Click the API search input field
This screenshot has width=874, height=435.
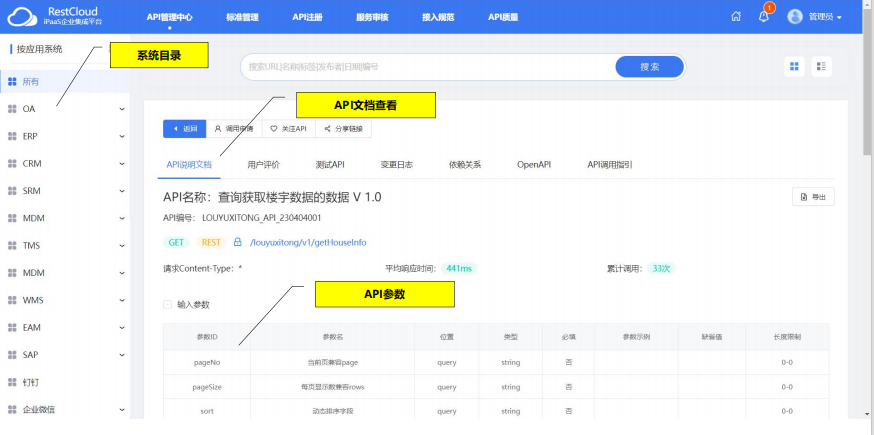[425, 66]
